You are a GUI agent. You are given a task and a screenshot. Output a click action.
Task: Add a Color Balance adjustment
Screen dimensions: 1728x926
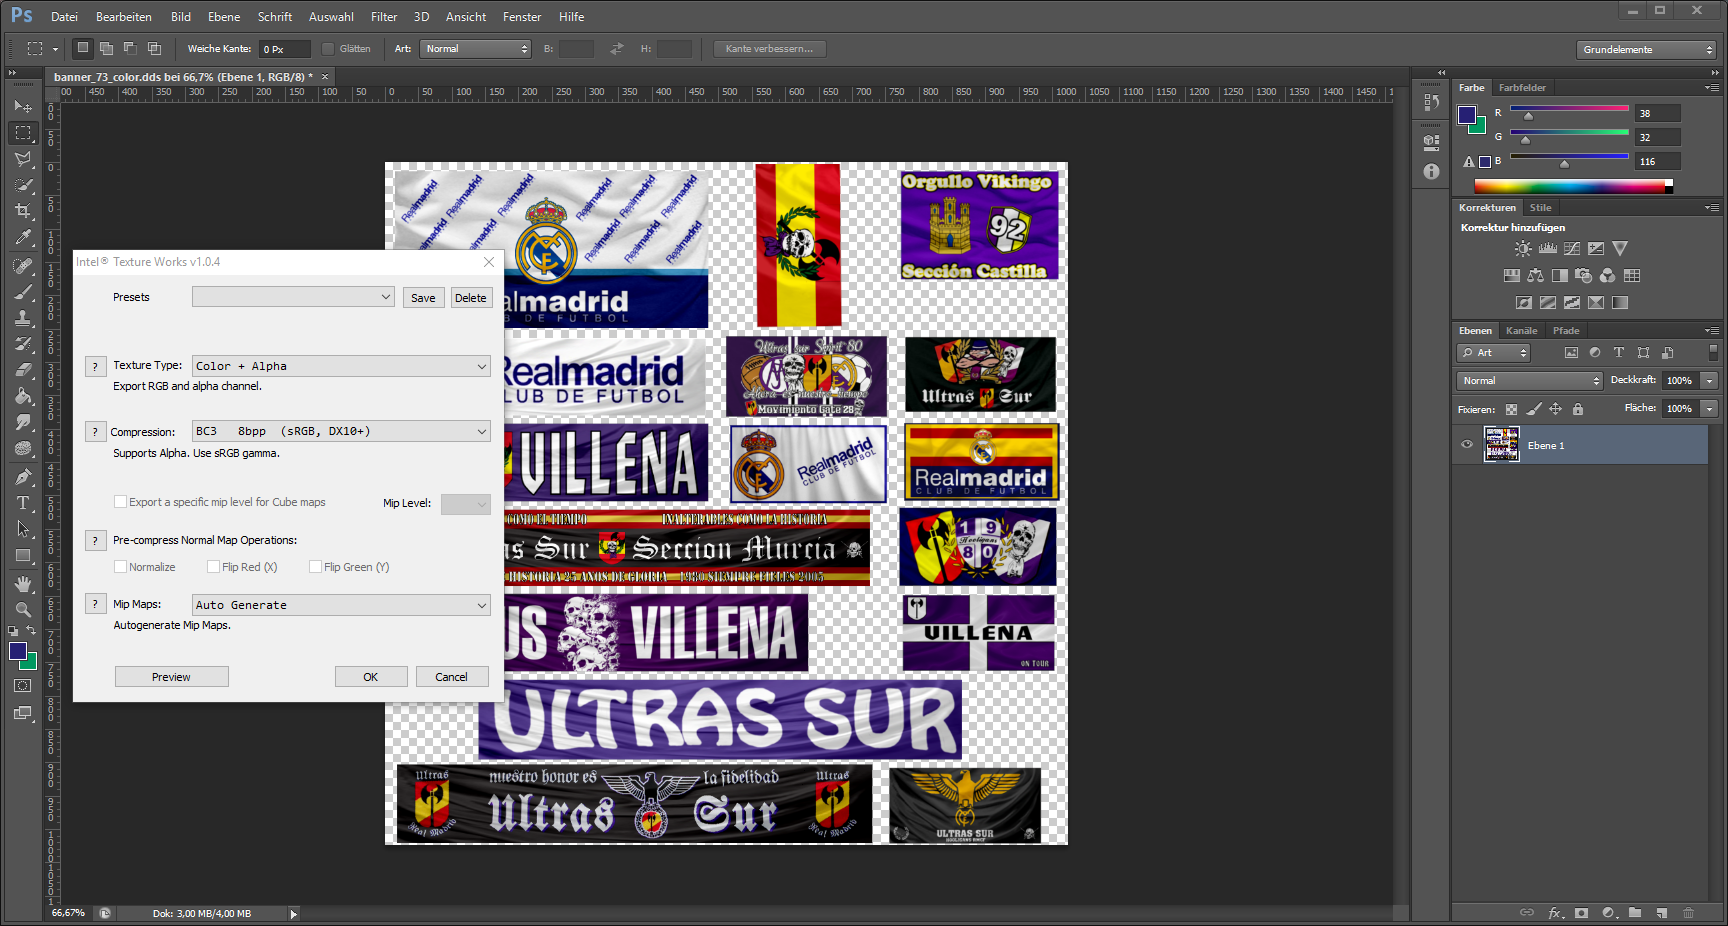click(1535, 276)
